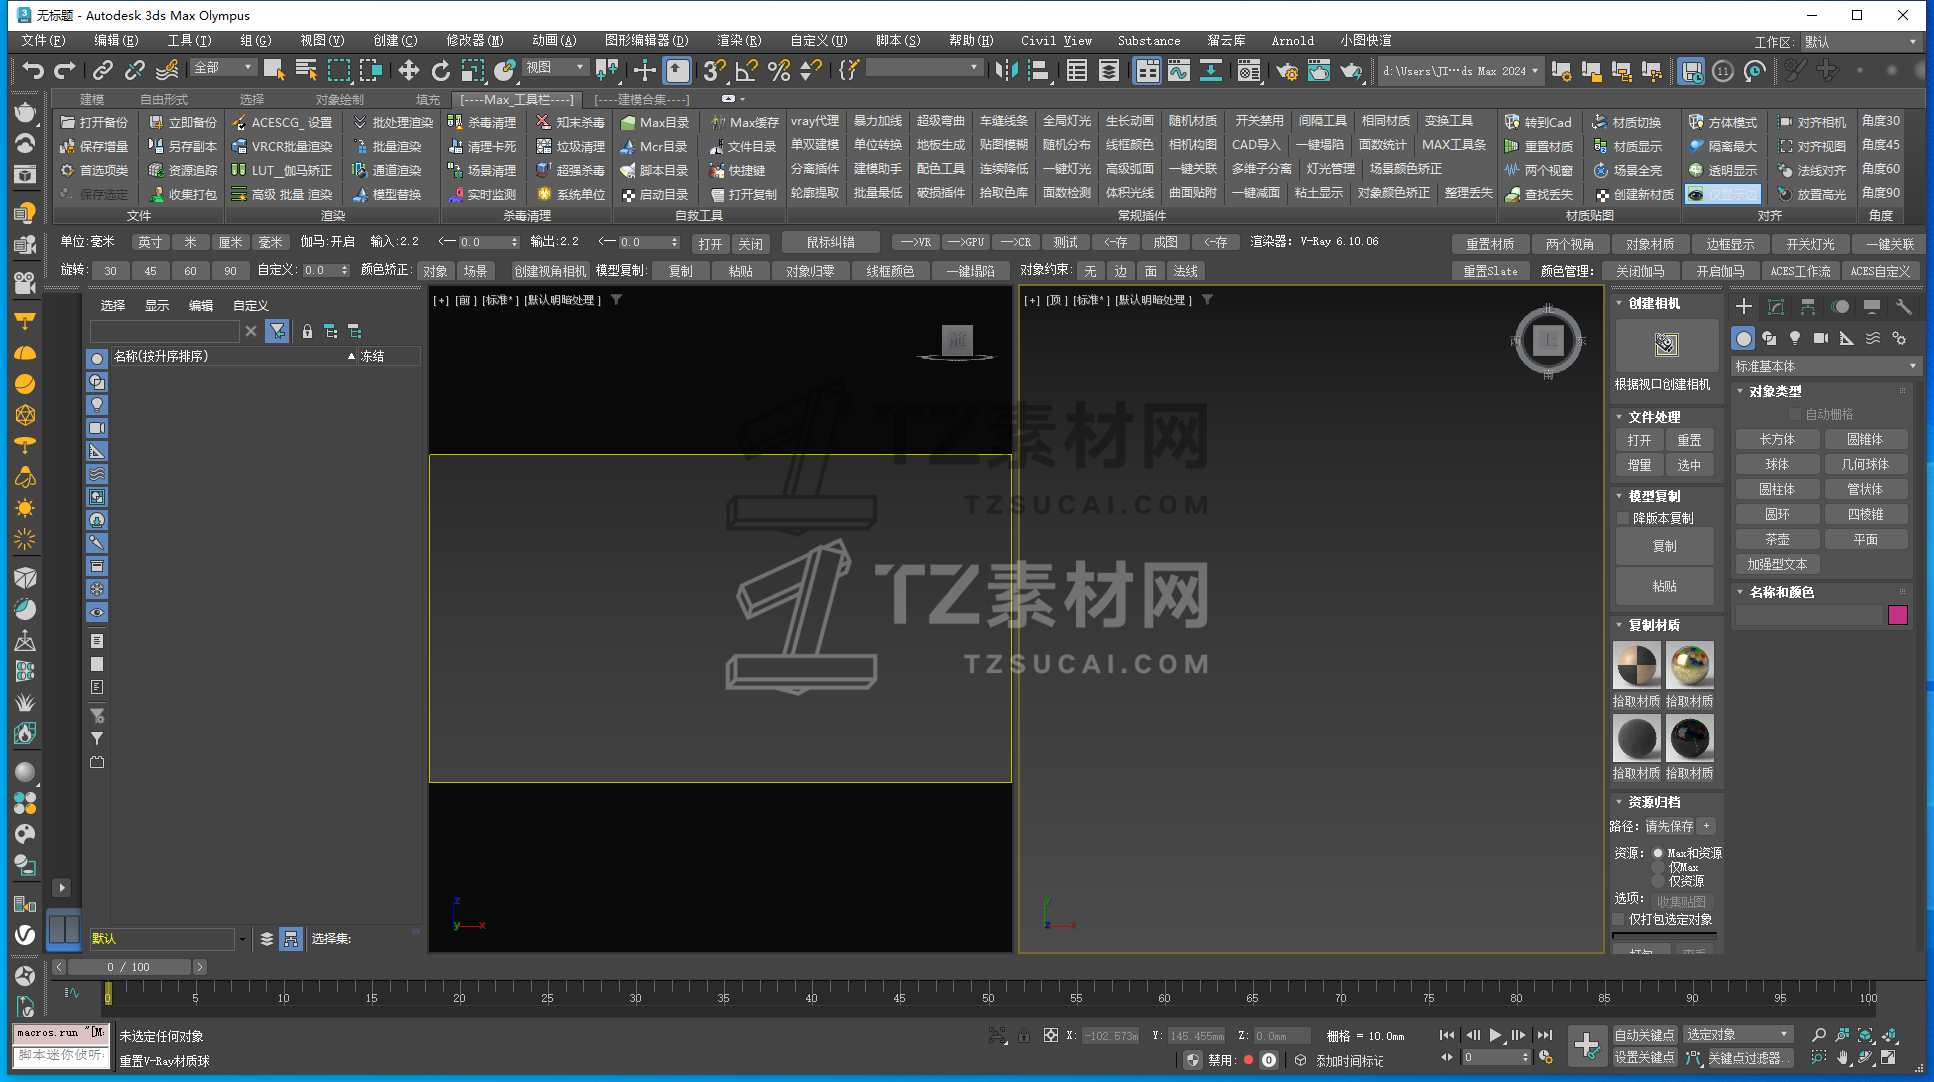The height and width of the screenshot is (1082, 1934).
Task: Select the Rotate tool icon
Action: pos(440,70)
